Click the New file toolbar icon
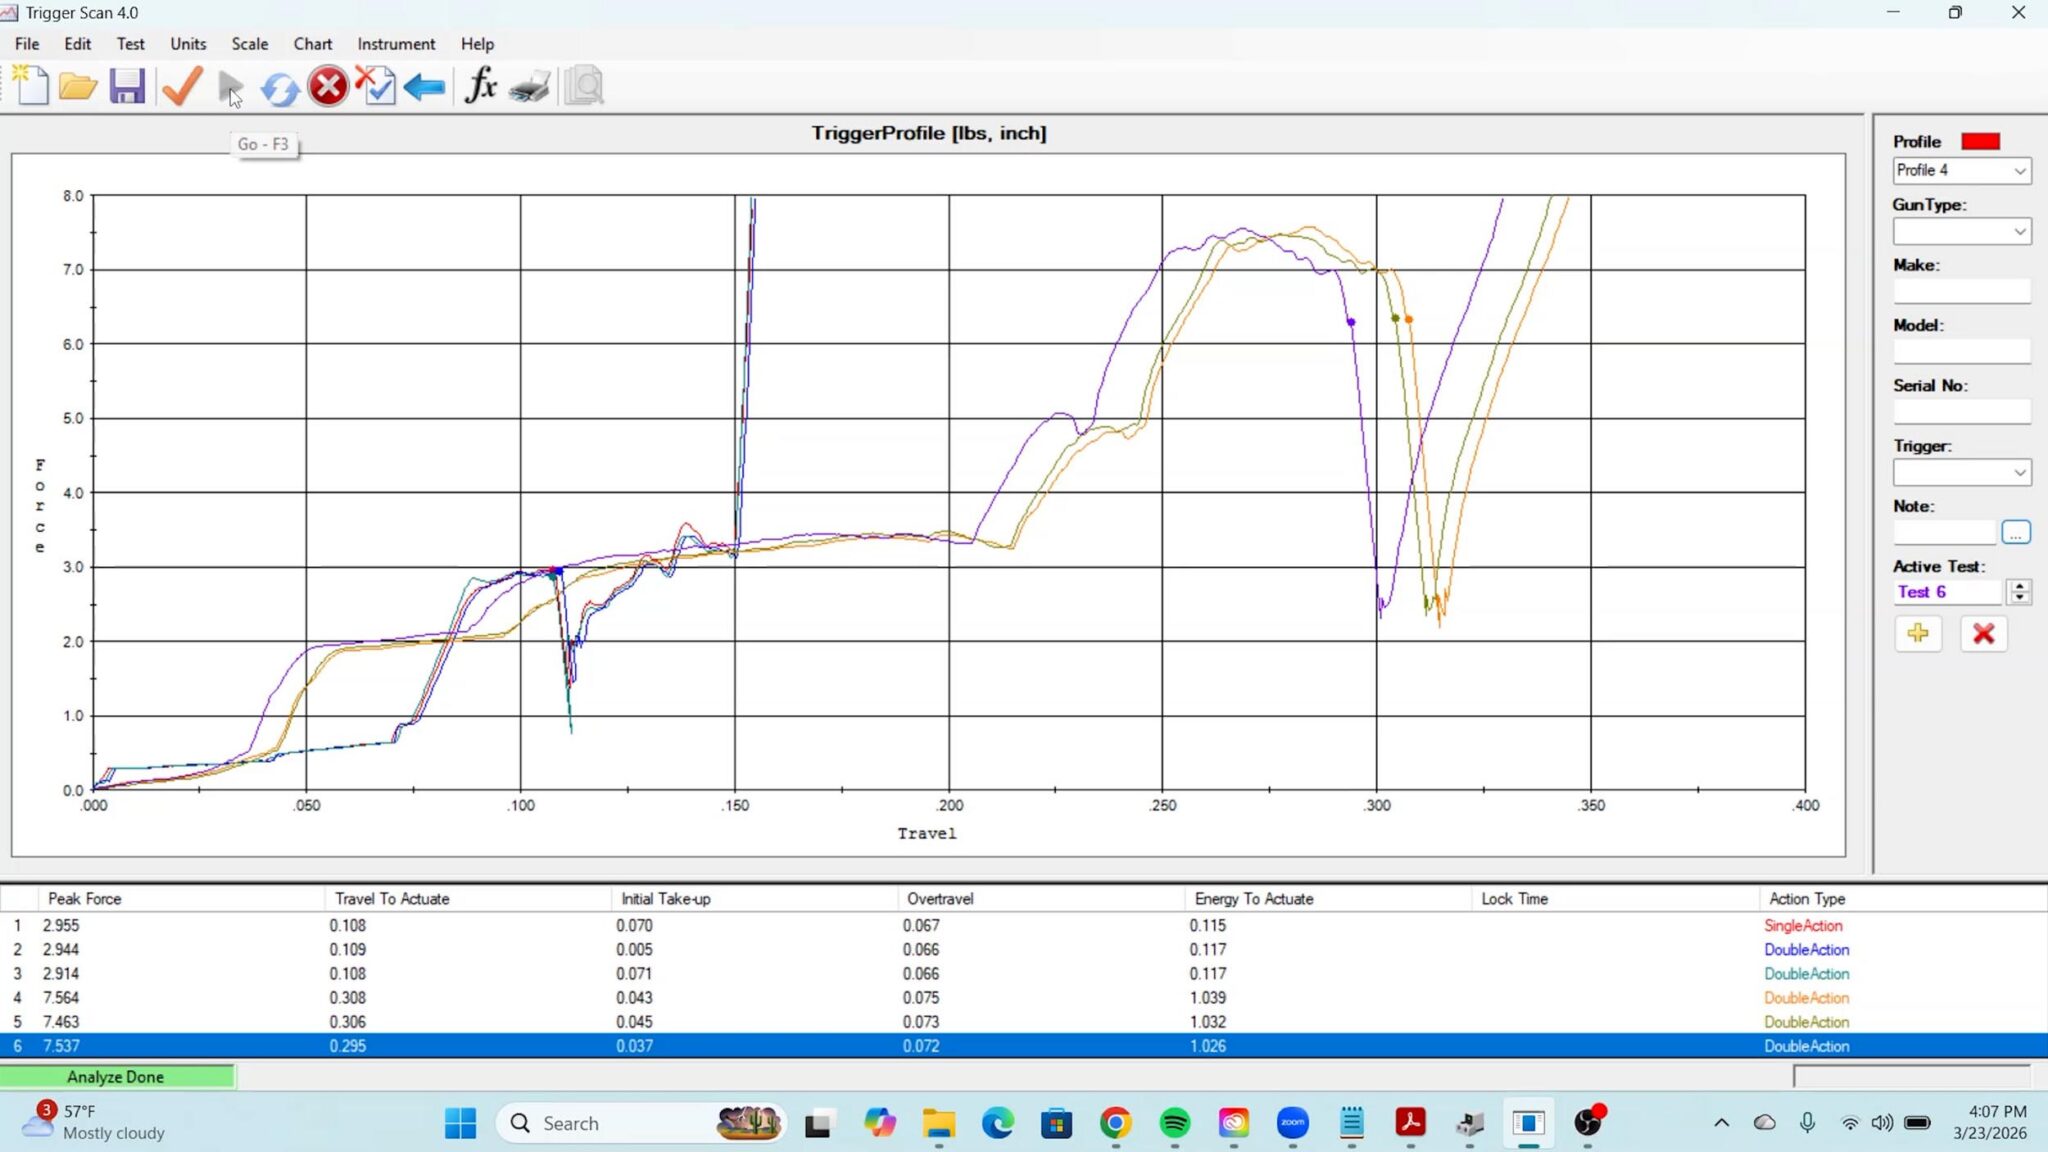Screen dimensions: 2048x1152 coord(32,86)
